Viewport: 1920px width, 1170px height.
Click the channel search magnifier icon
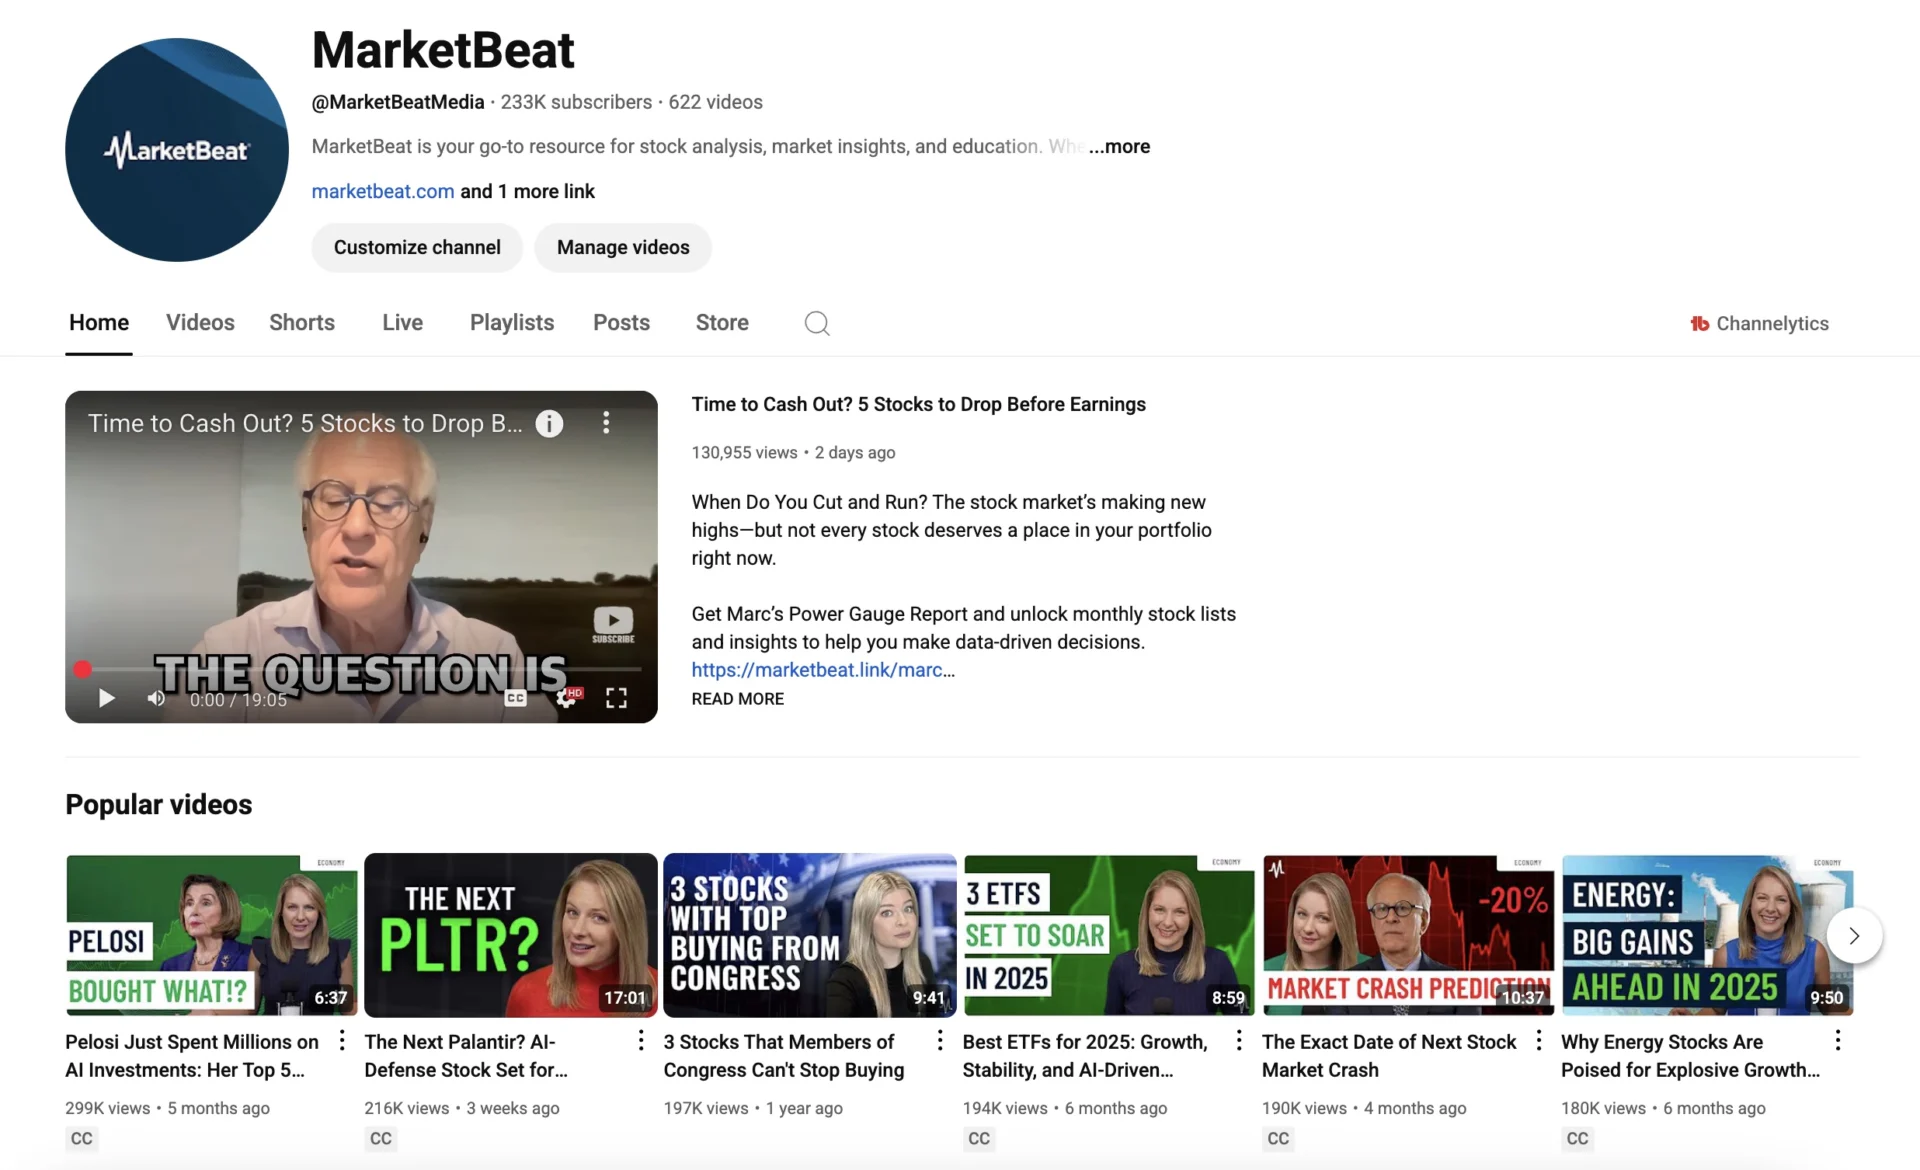pyautogui.click(x=817, y=323)
